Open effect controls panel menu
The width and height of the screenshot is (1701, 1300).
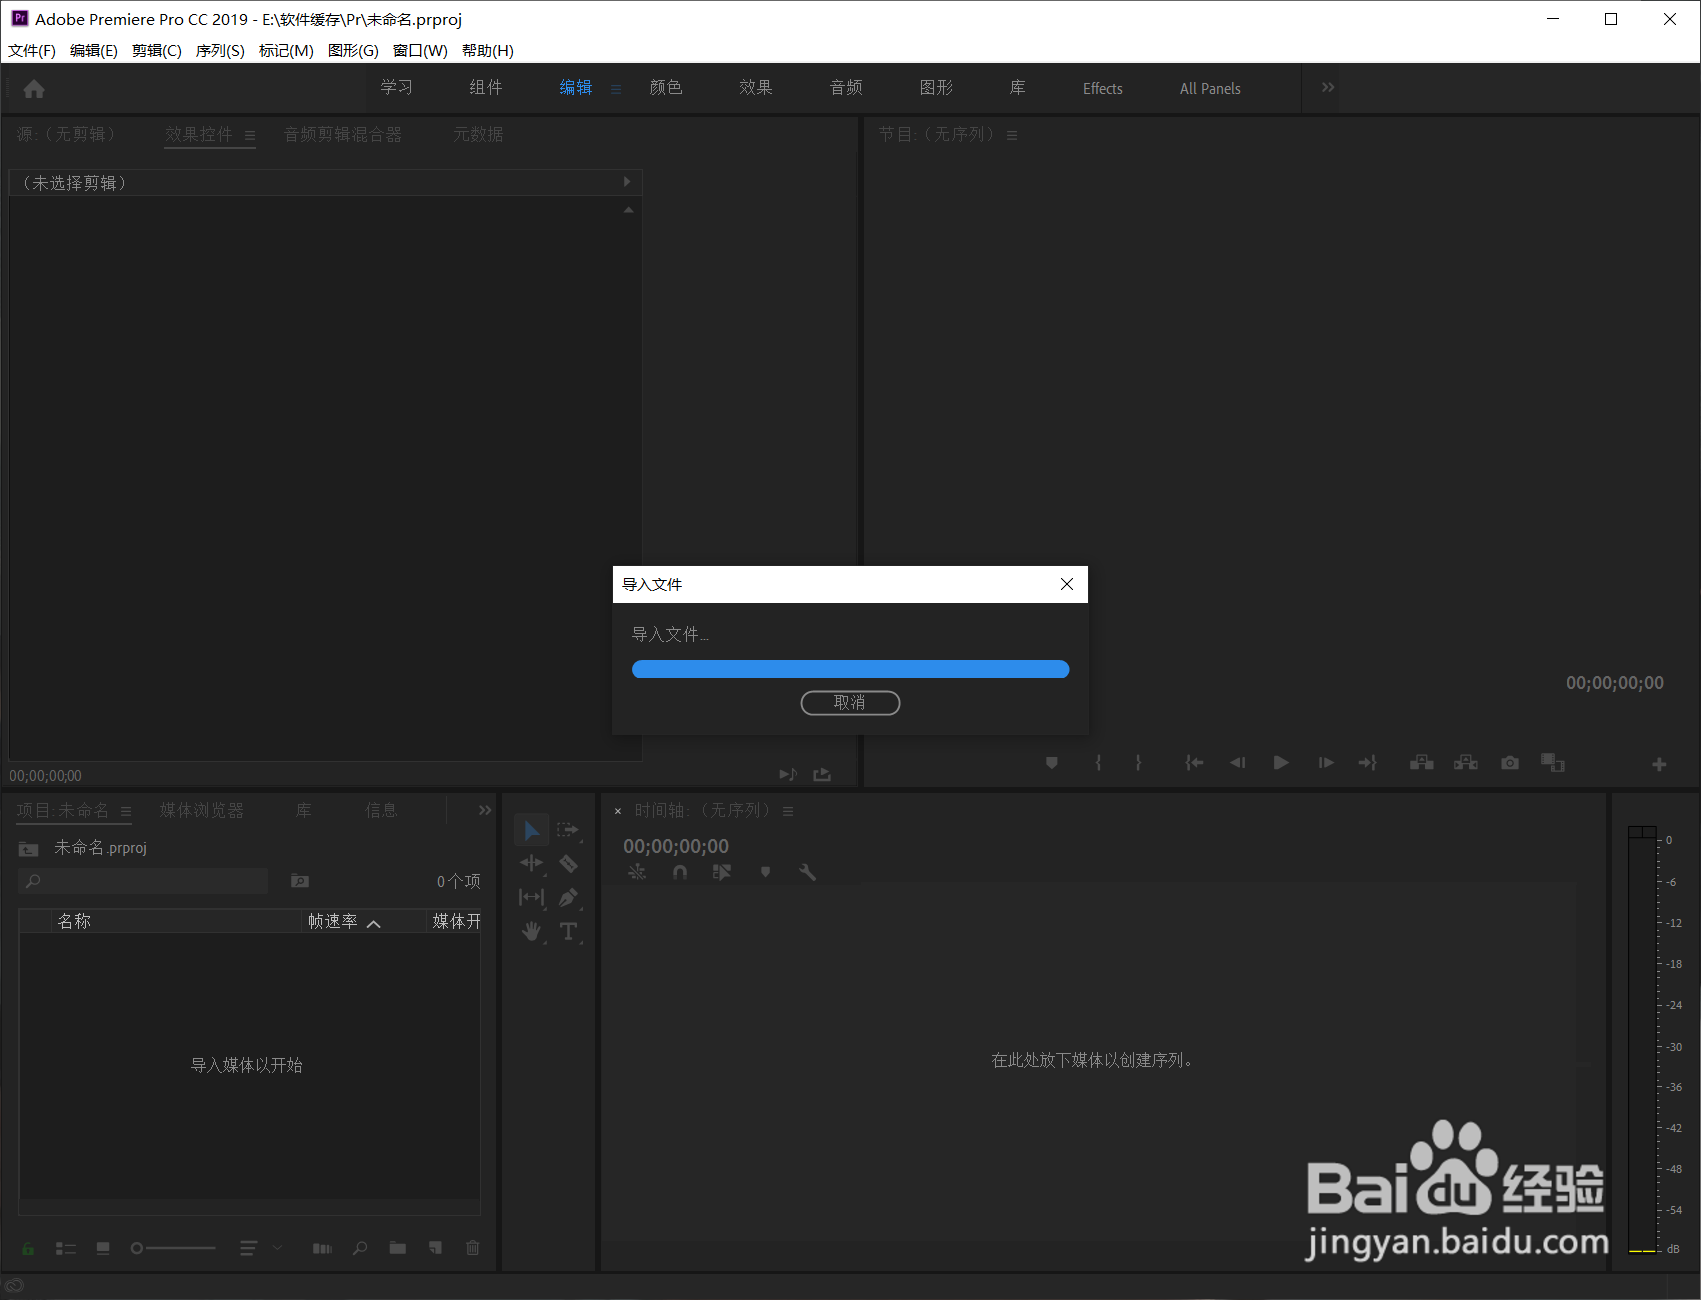(250, 136)
